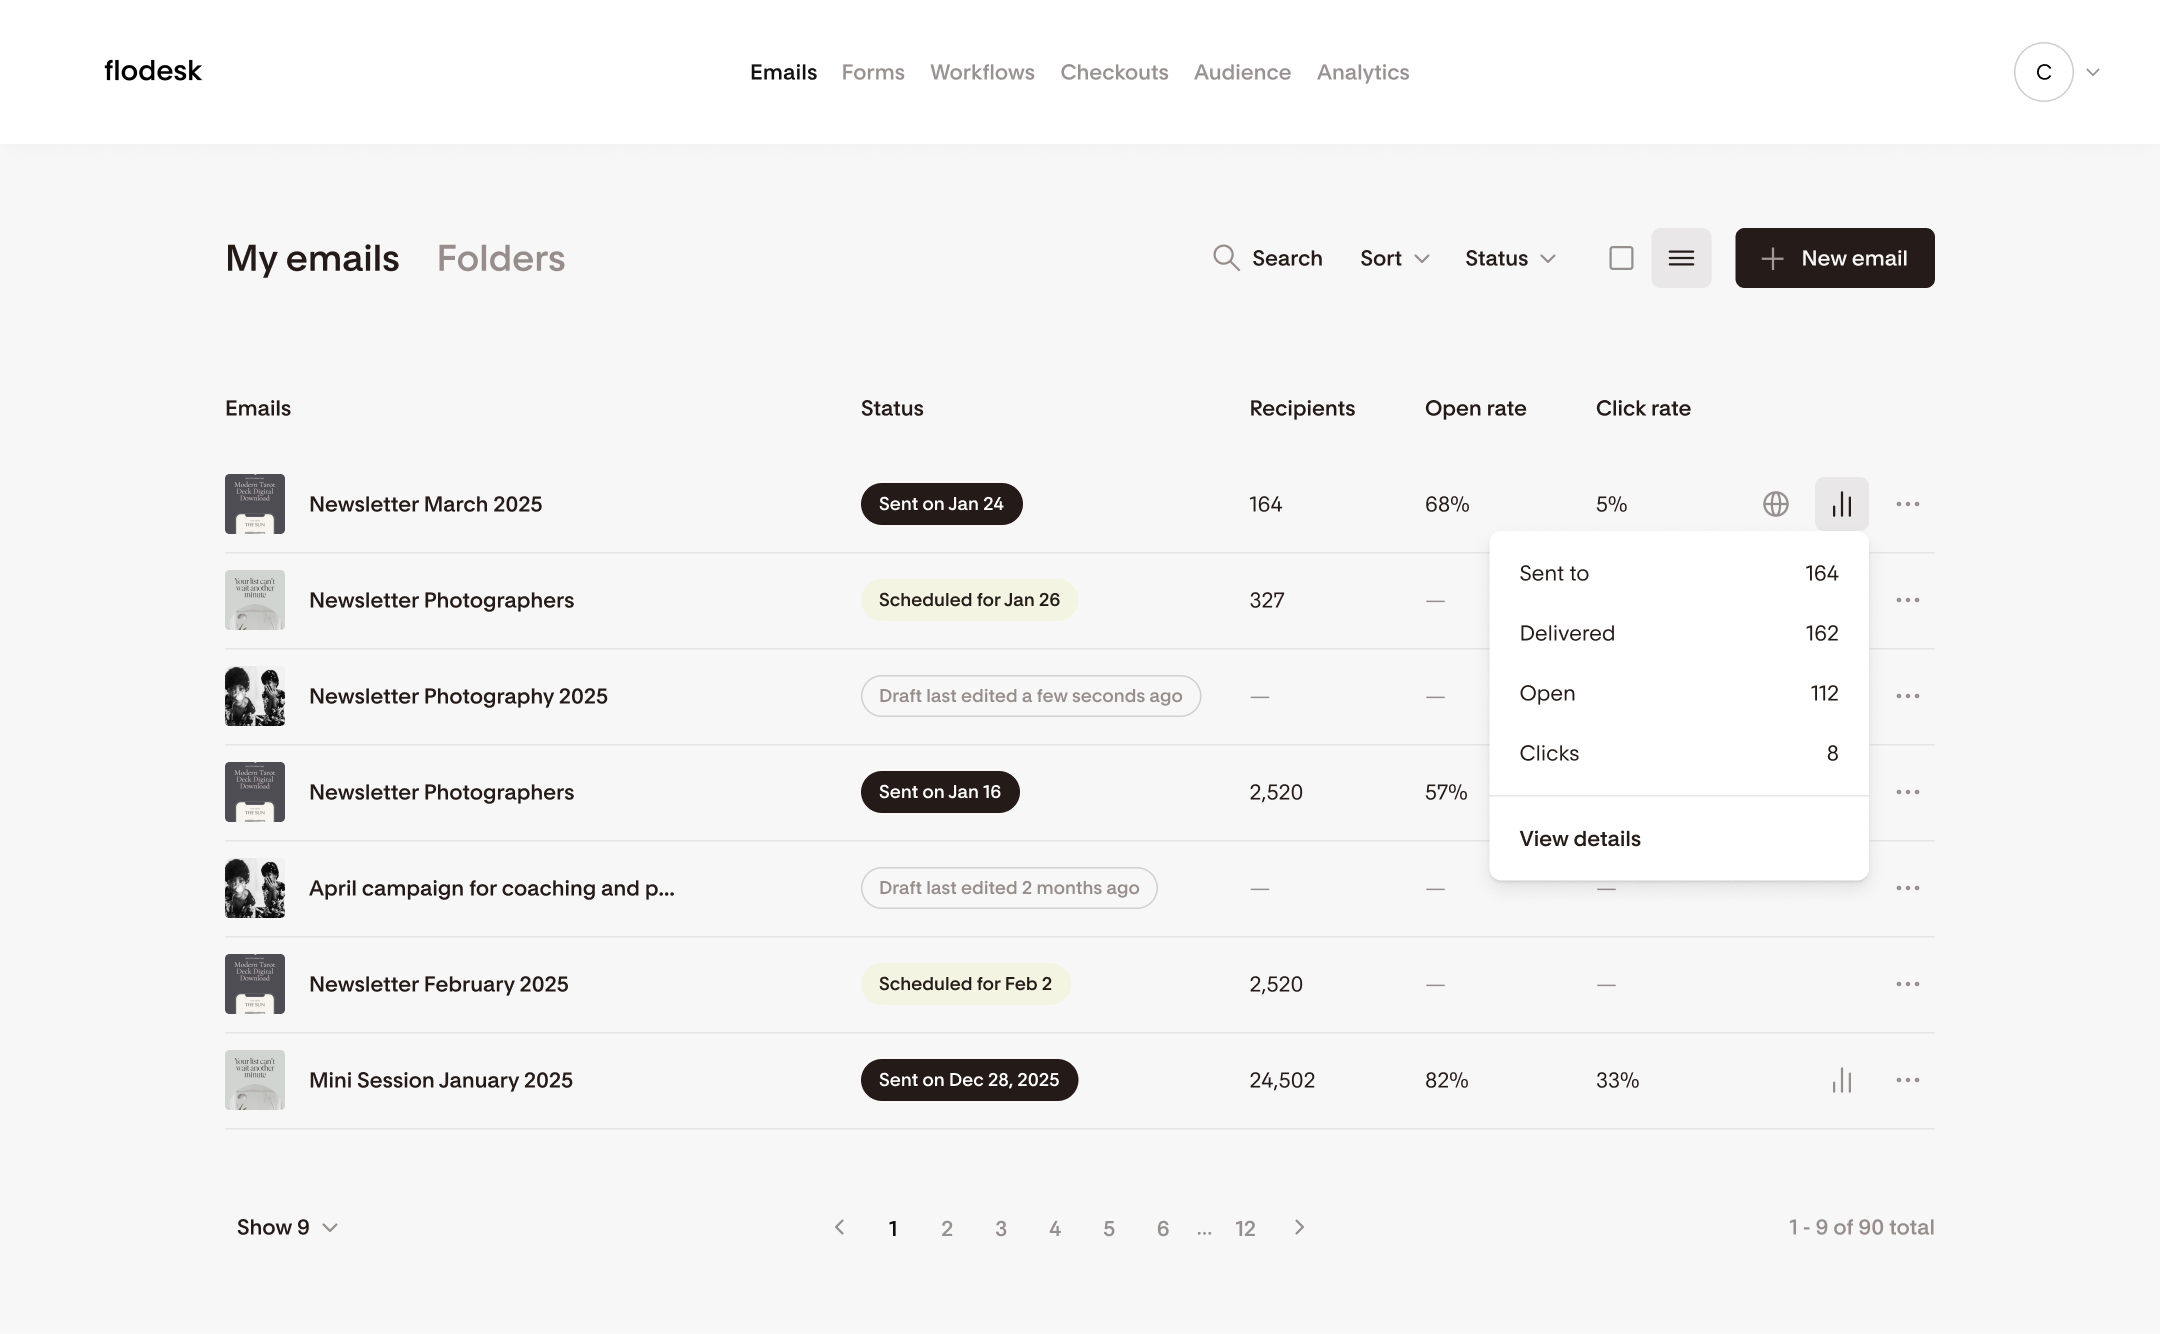This screenshot has height=1334, width=2160.
Task: Open the three-dot menu for Newsletter February 2025
Action: pyautogui.click(x=1907, y=984)
